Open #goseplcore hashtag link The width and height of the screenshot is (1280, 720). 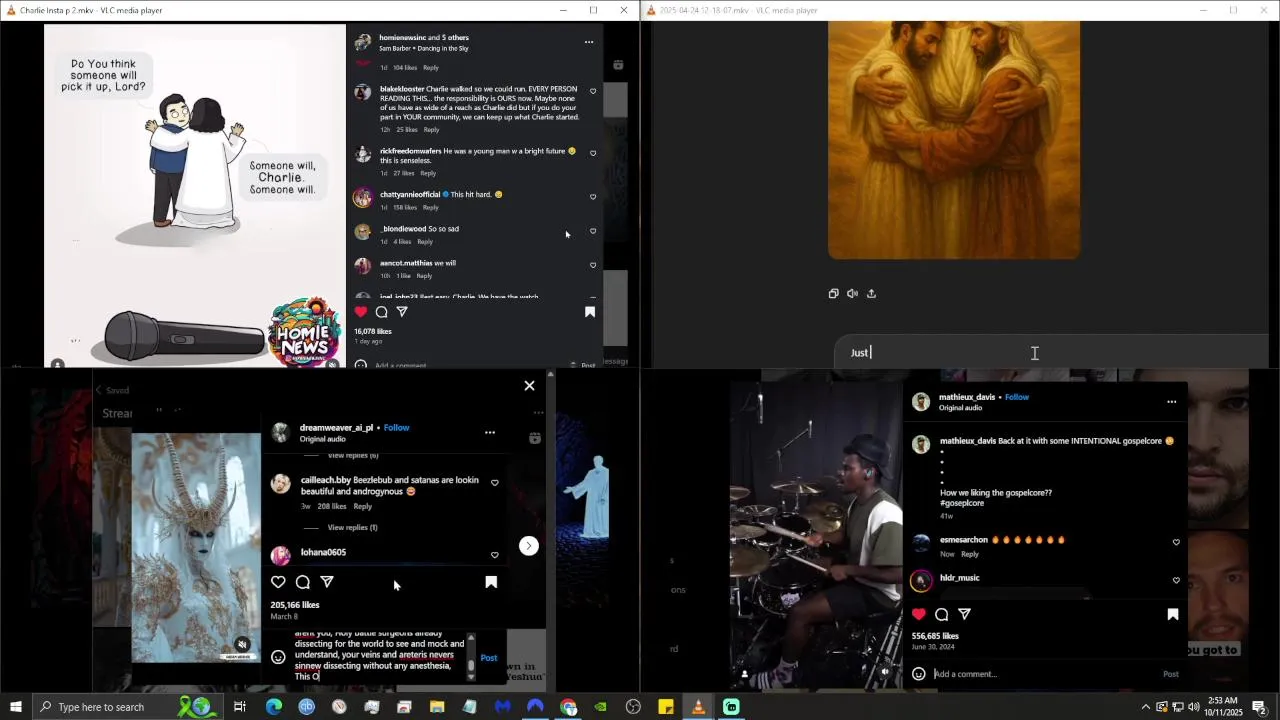[962, 503]
